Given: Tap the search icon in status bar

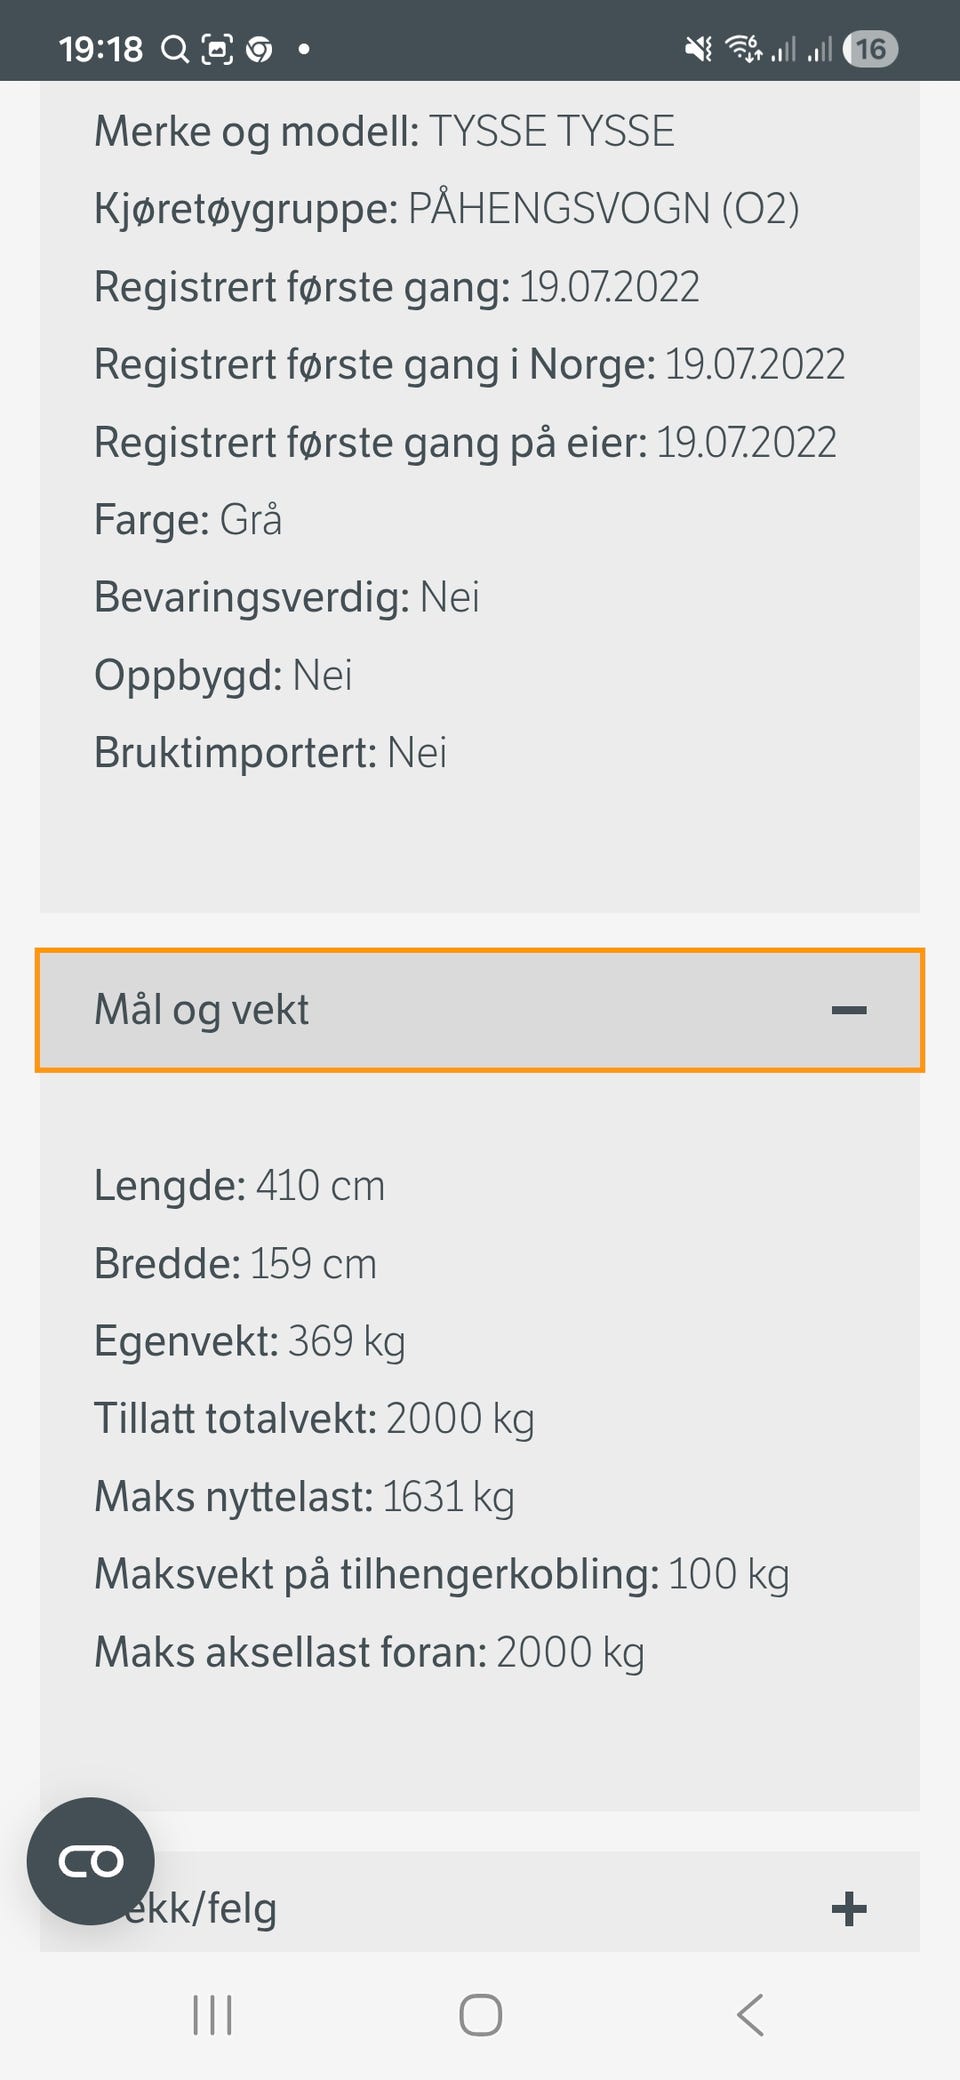Looking at the screenshot, I should pos(175,49).
